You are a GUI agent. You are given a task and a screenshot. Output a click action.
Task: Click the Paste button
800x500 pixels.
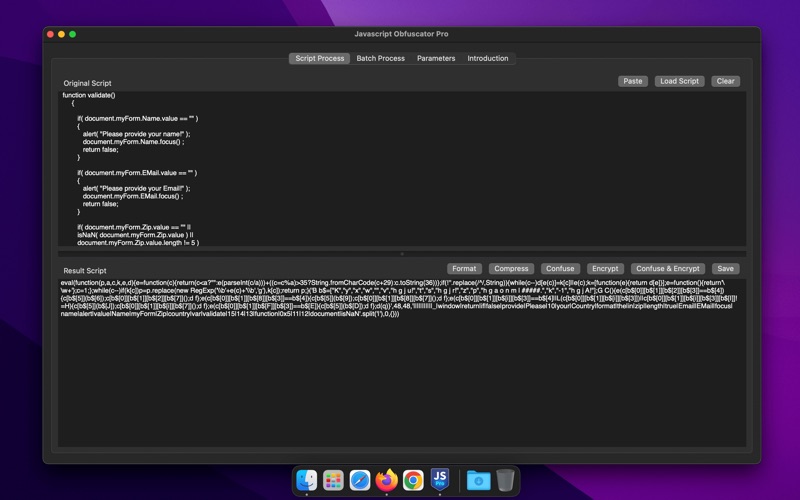pos(633,81)
